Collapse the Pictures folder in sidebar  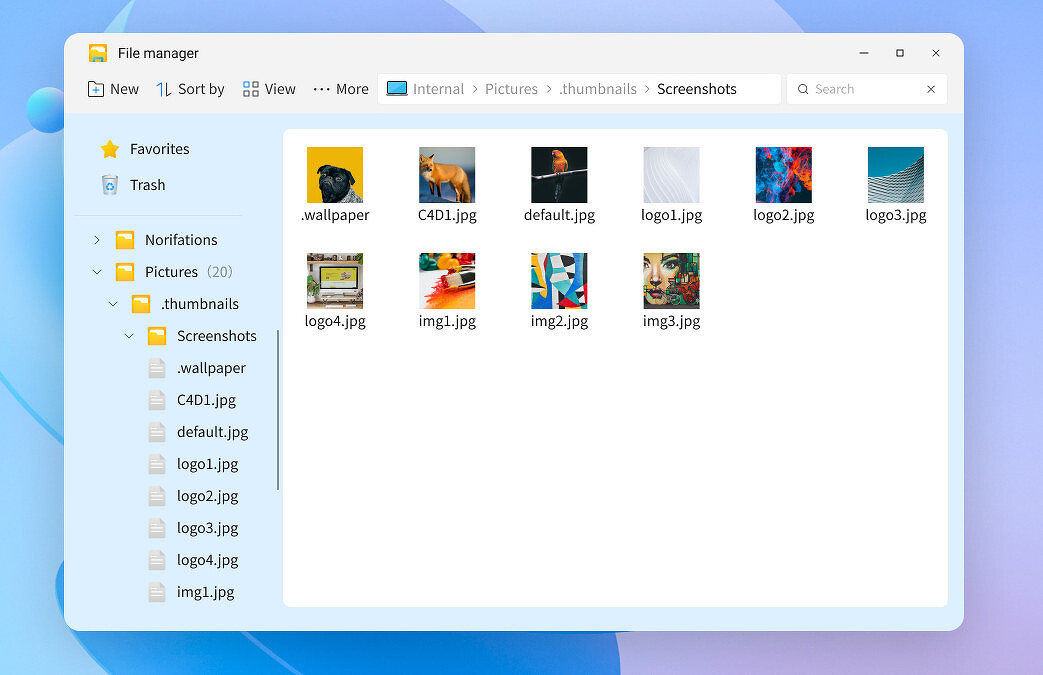coord(96,271)
